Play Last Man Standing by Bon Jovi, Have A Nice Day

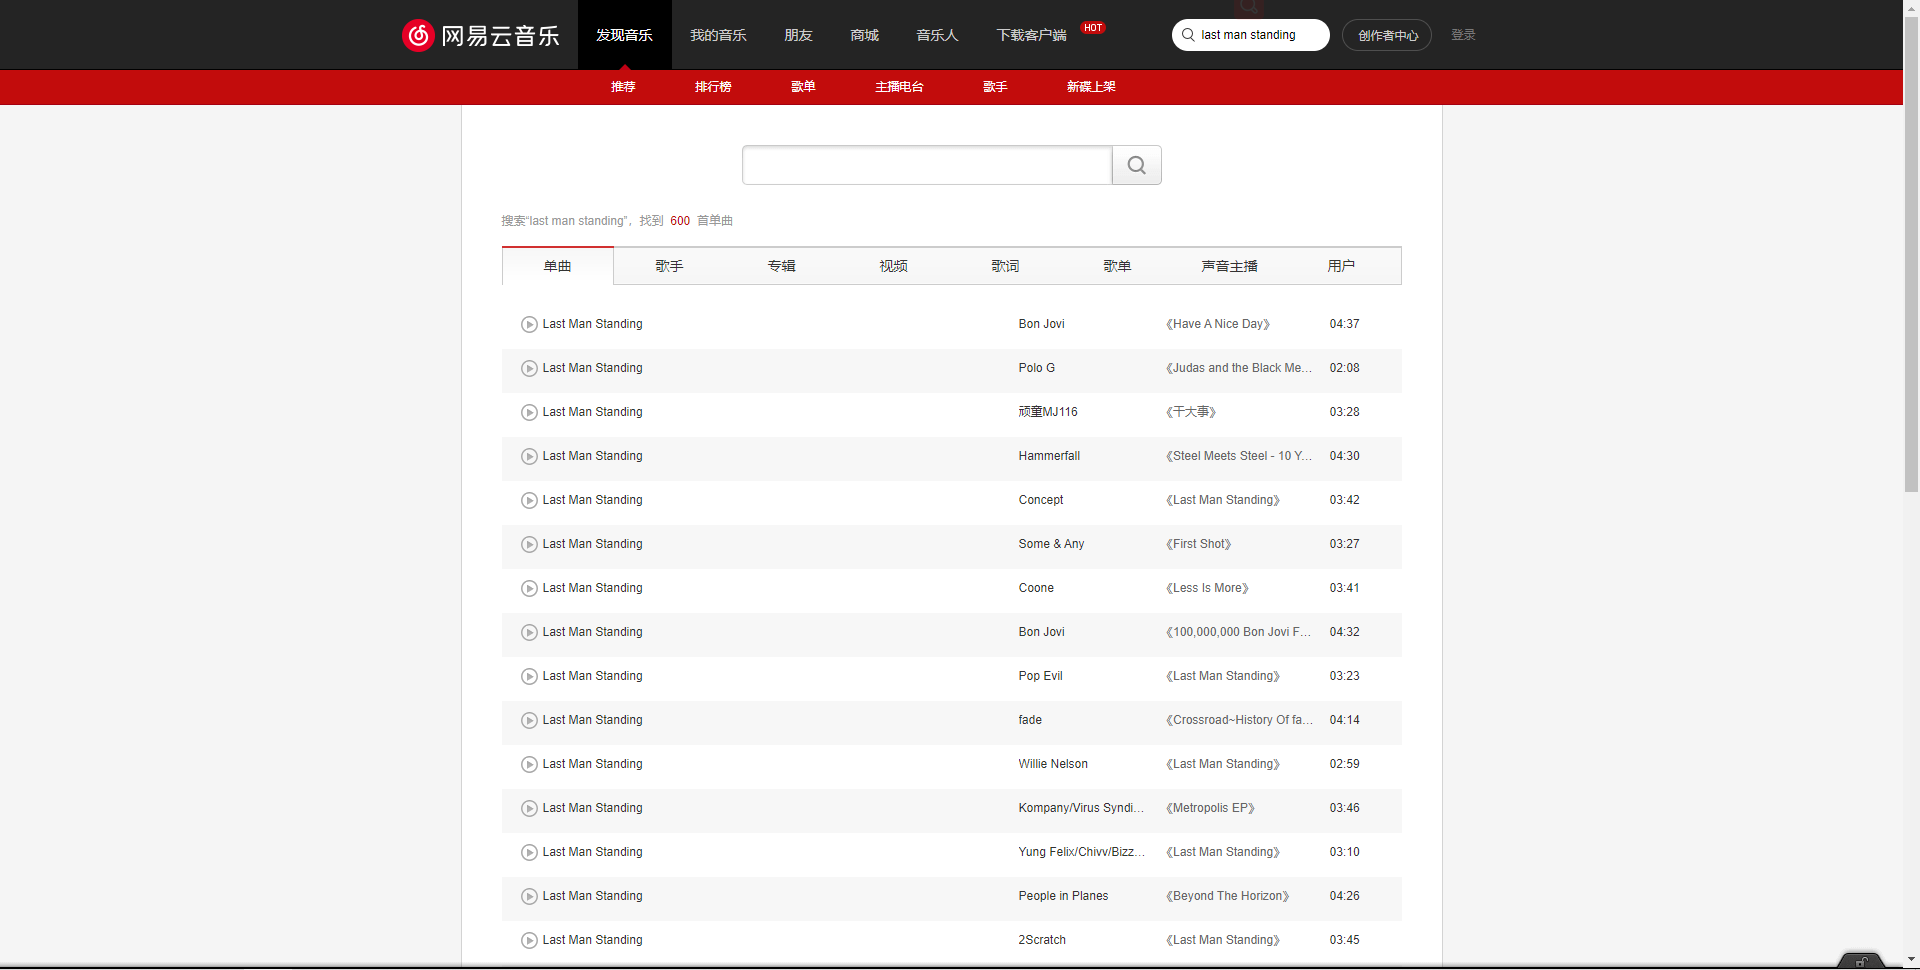[x=529, y=324]
